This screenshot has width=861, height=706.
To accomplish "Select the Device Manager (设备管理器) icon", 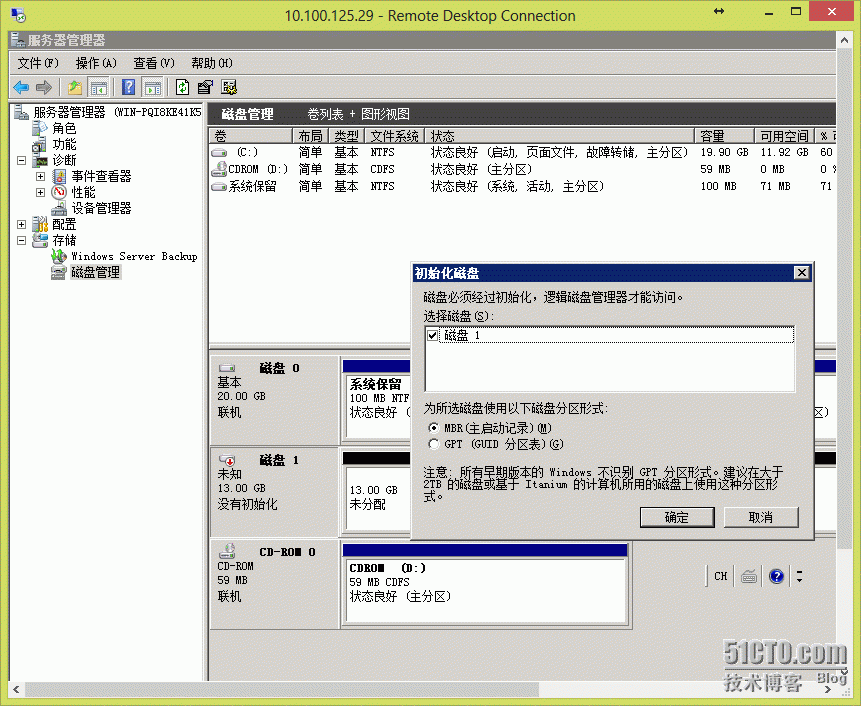I will click(59, 208).
